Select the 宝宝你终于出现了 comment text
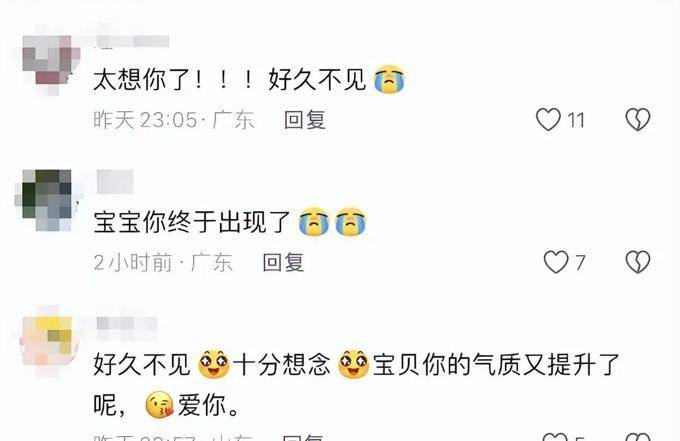Viewport: 680px width, 441px height. click(230, 222)
